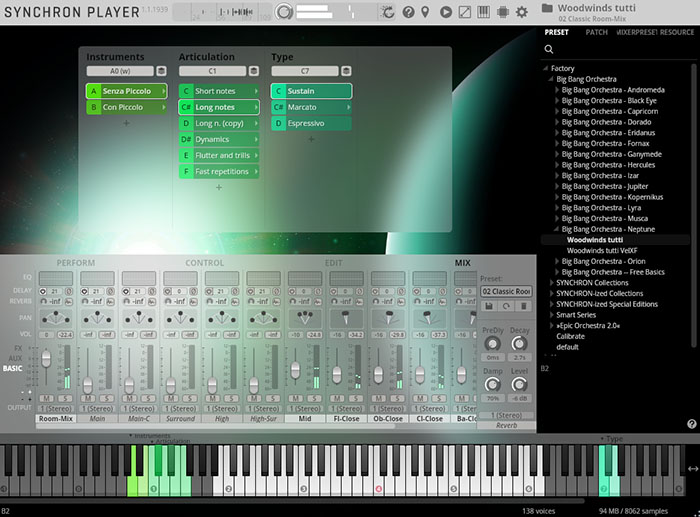700x517 pixels.
Task: Click the search magnifier in preset browser
Action: (x=549, y=49)
